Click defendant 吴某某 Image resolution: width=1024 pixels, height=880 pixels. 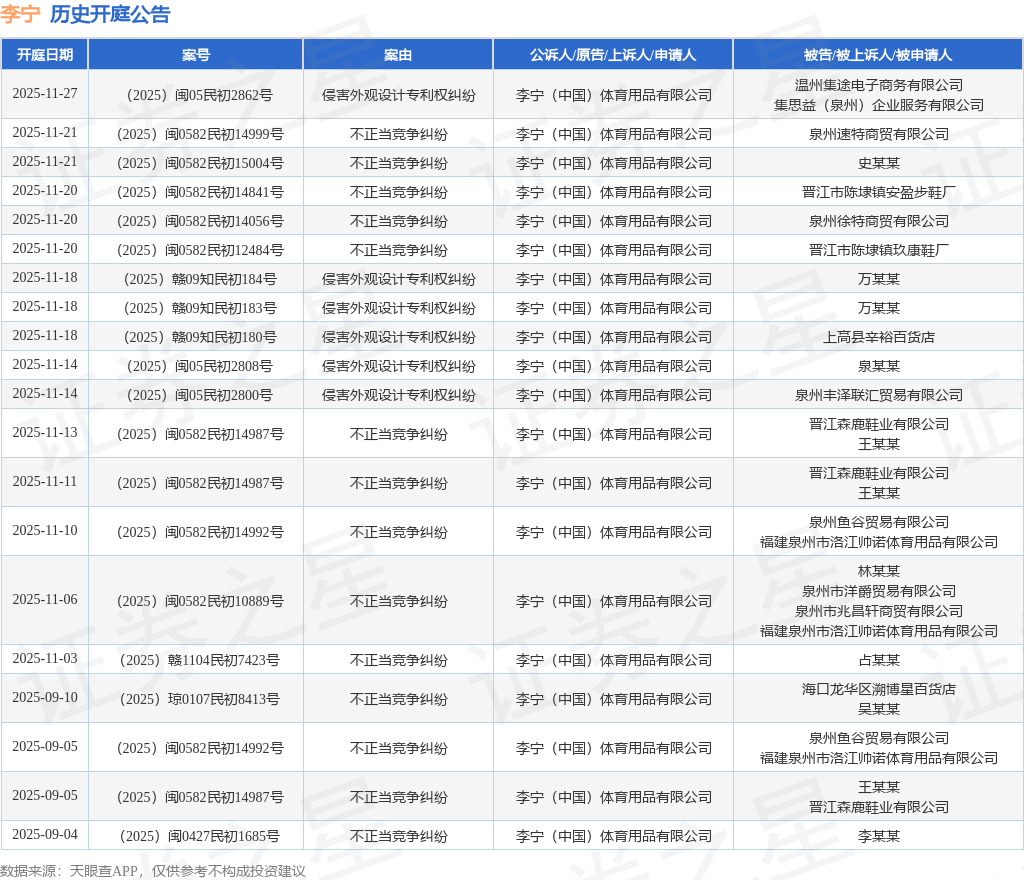click(x=878, y=710)
